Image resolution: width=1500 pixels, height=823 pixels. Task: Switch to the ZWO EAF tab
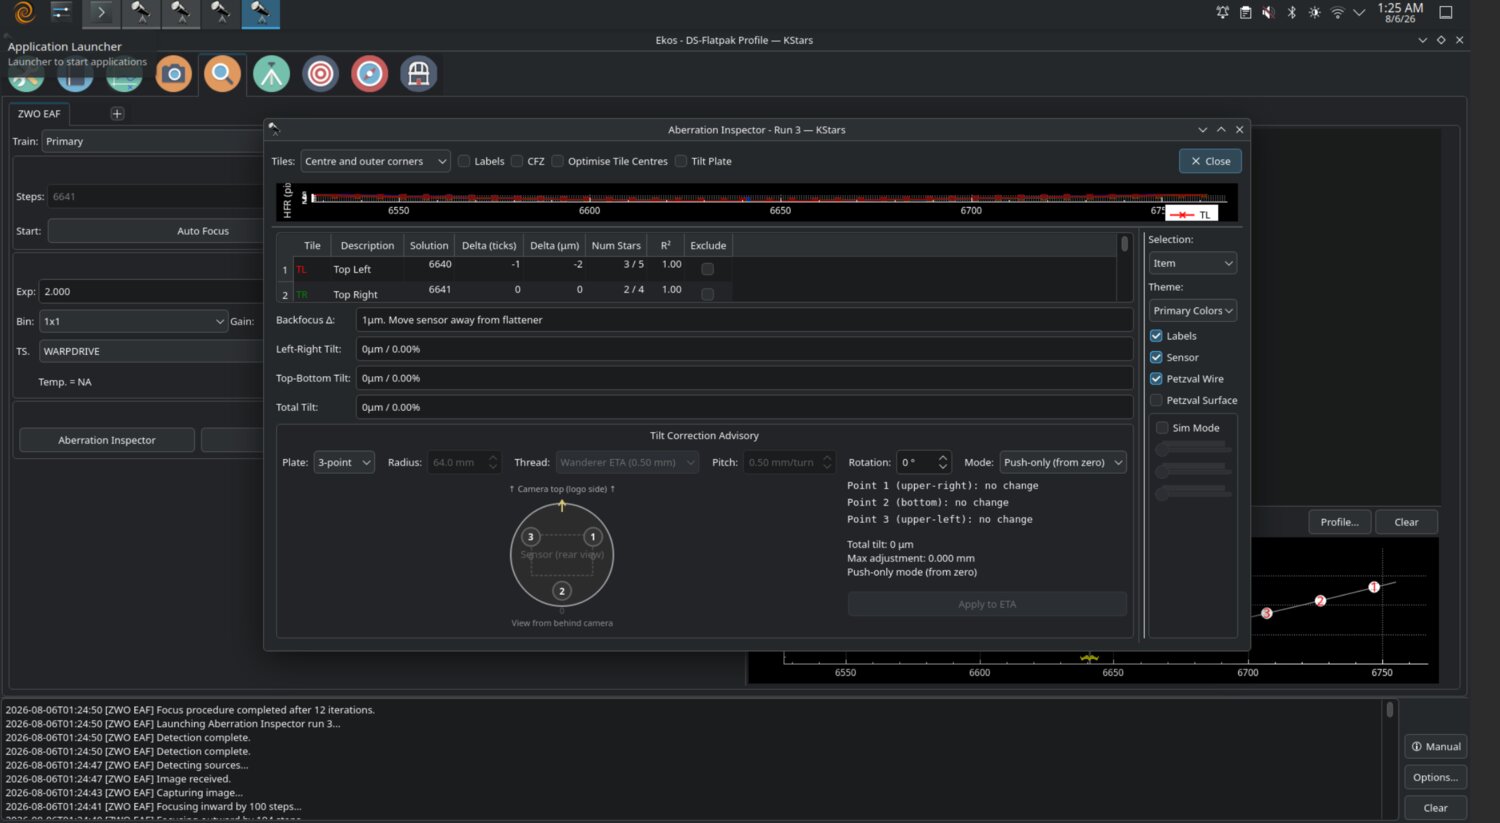39,114
